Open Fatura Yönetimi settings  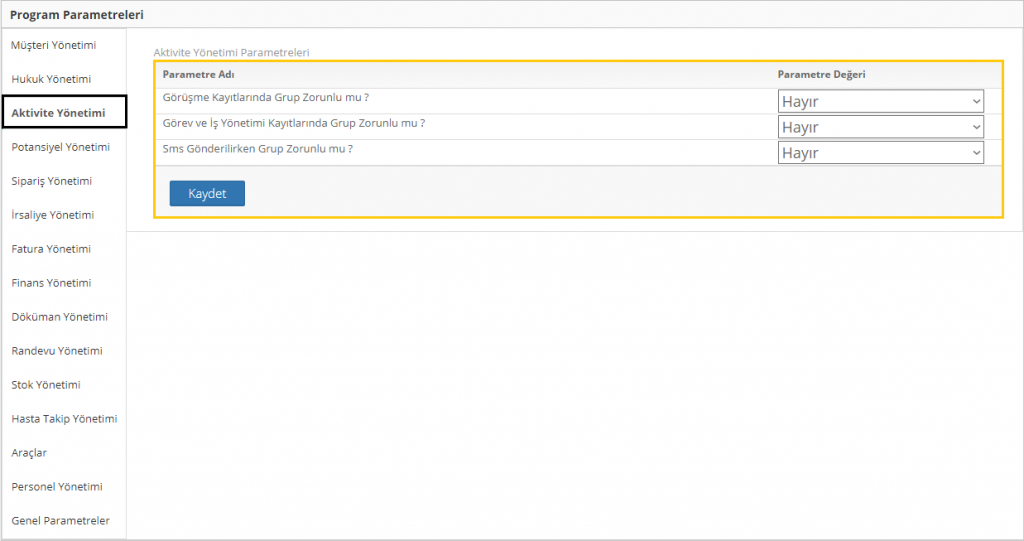(x=50, y=249)
